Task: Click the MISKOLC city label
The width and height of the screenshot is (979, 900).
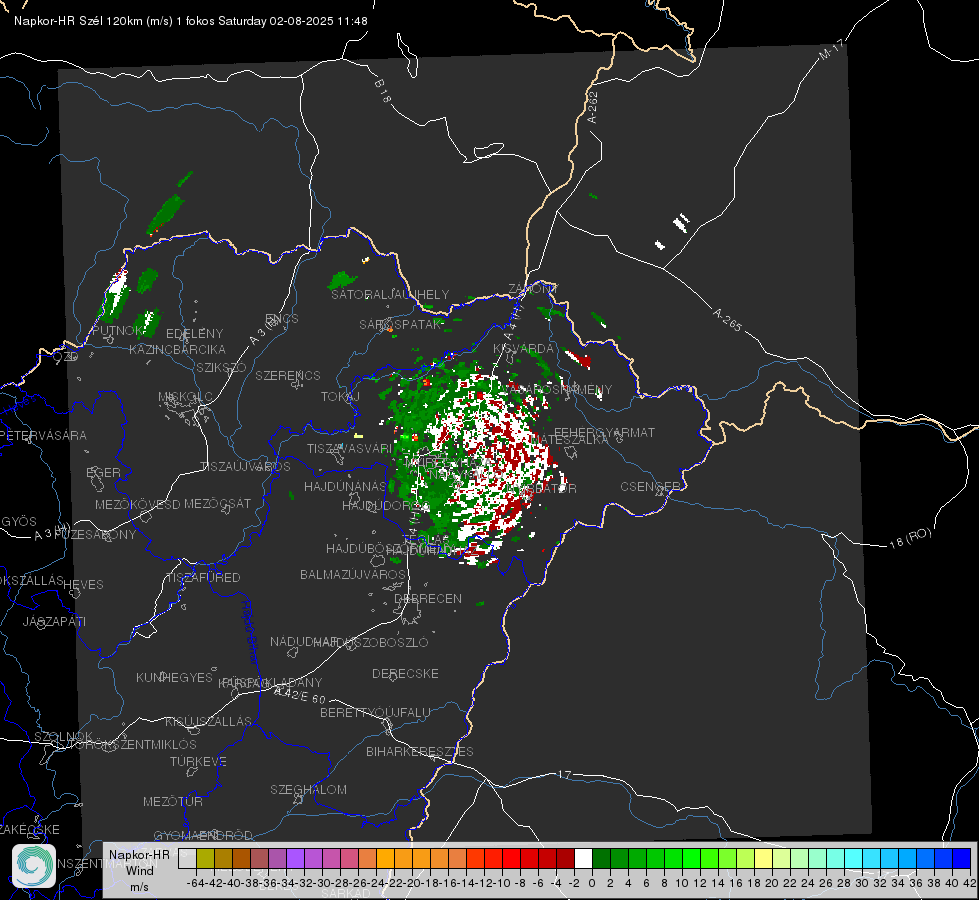Action: [185, 397]
